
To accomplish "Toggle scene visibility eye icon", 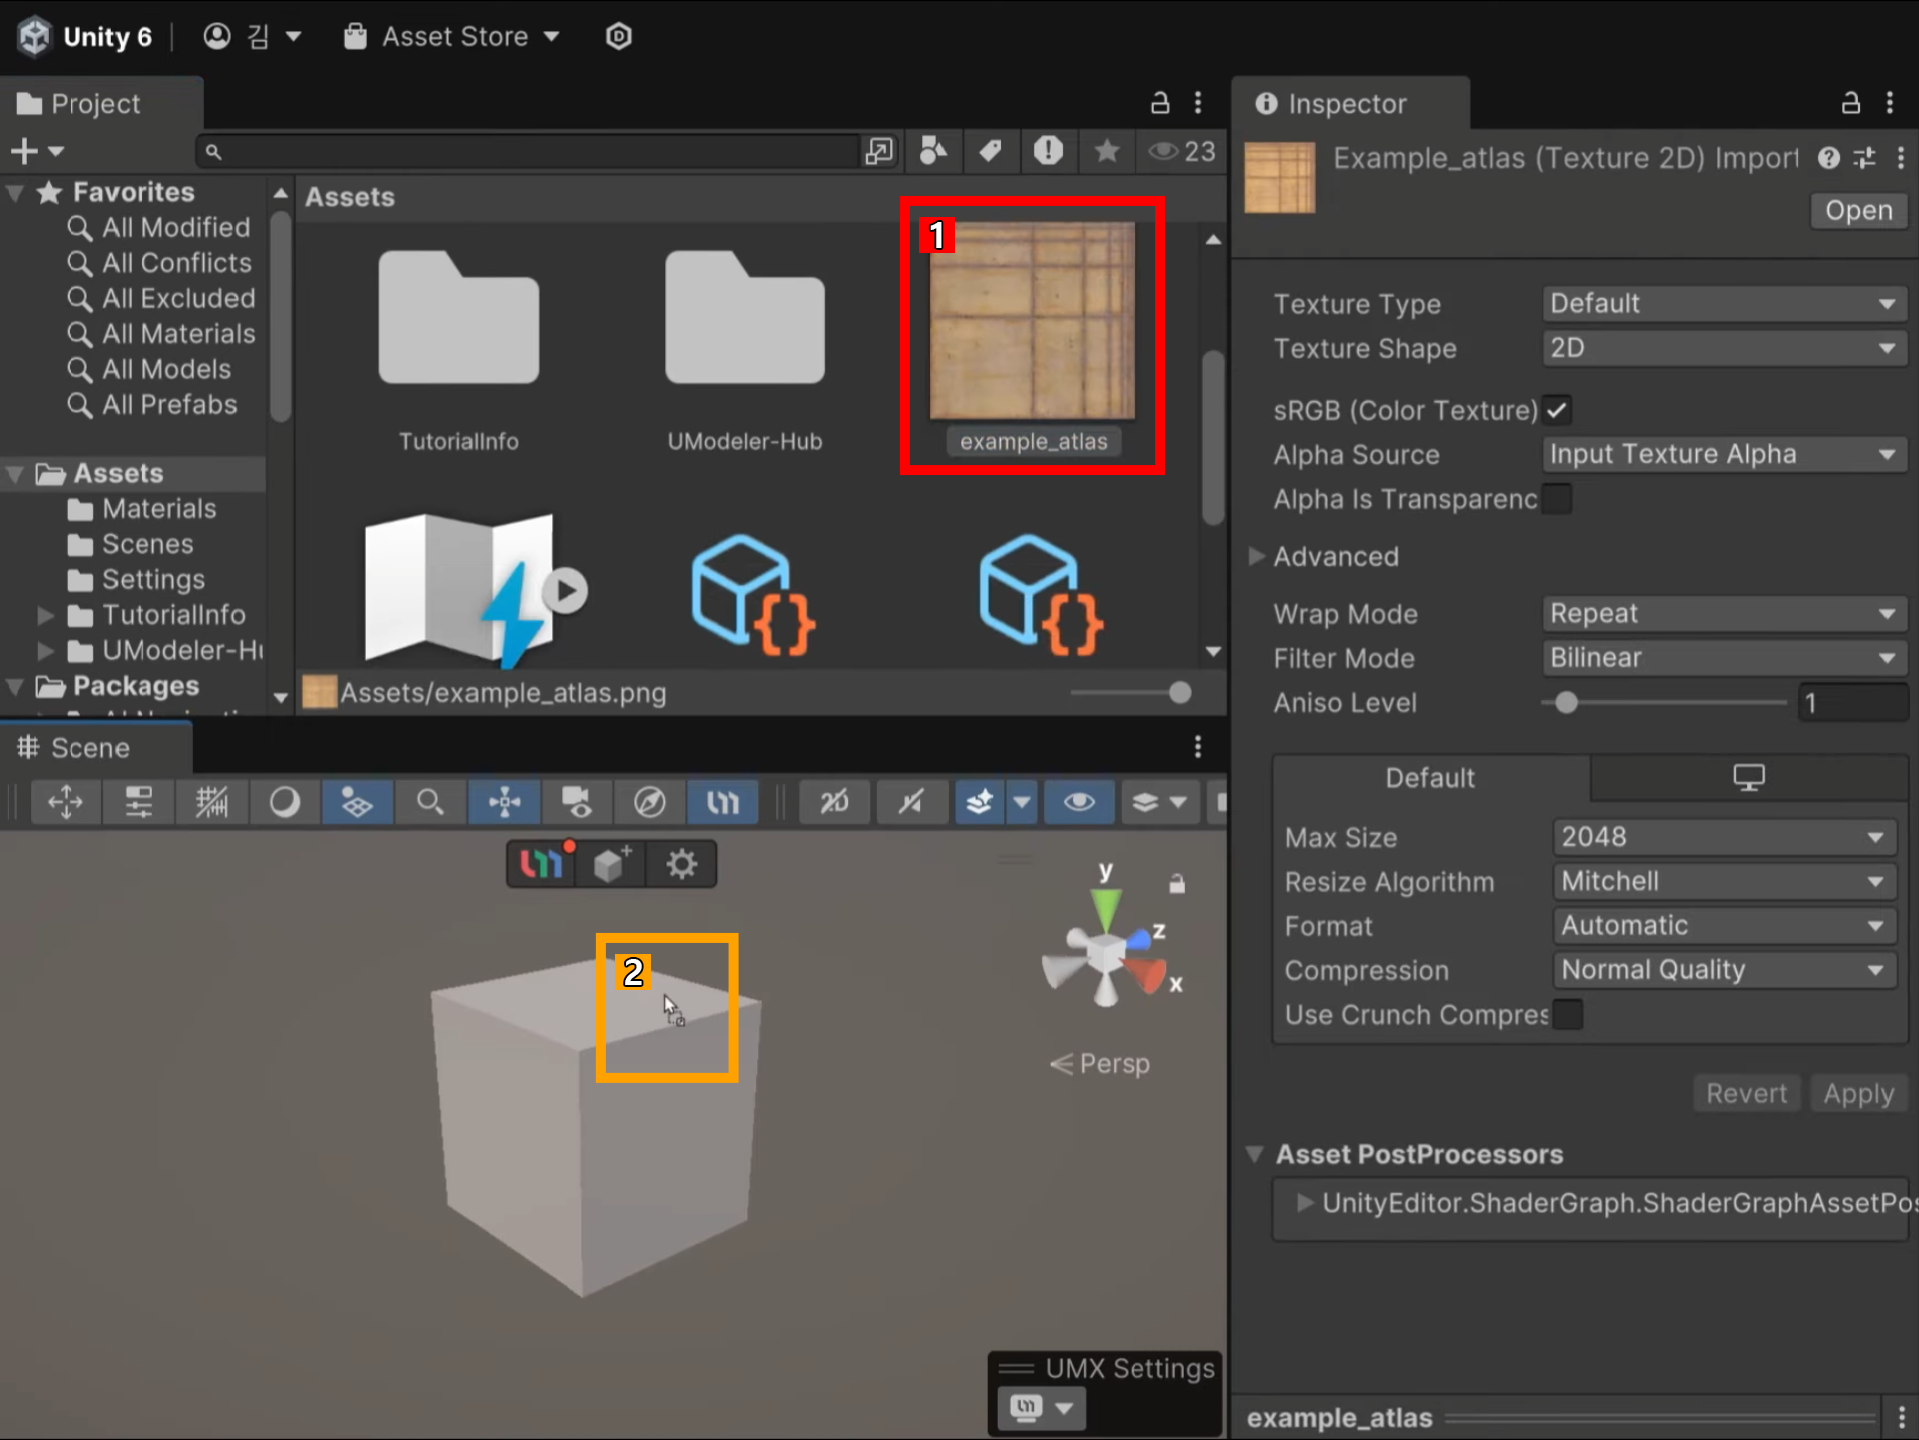I will click(x=1079, y=802).
